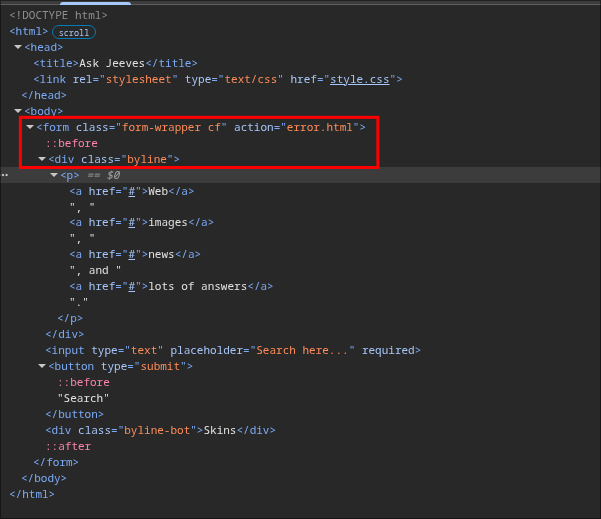Select the "Search" text node
Viewport: 601px width, 519px height.
83,399
